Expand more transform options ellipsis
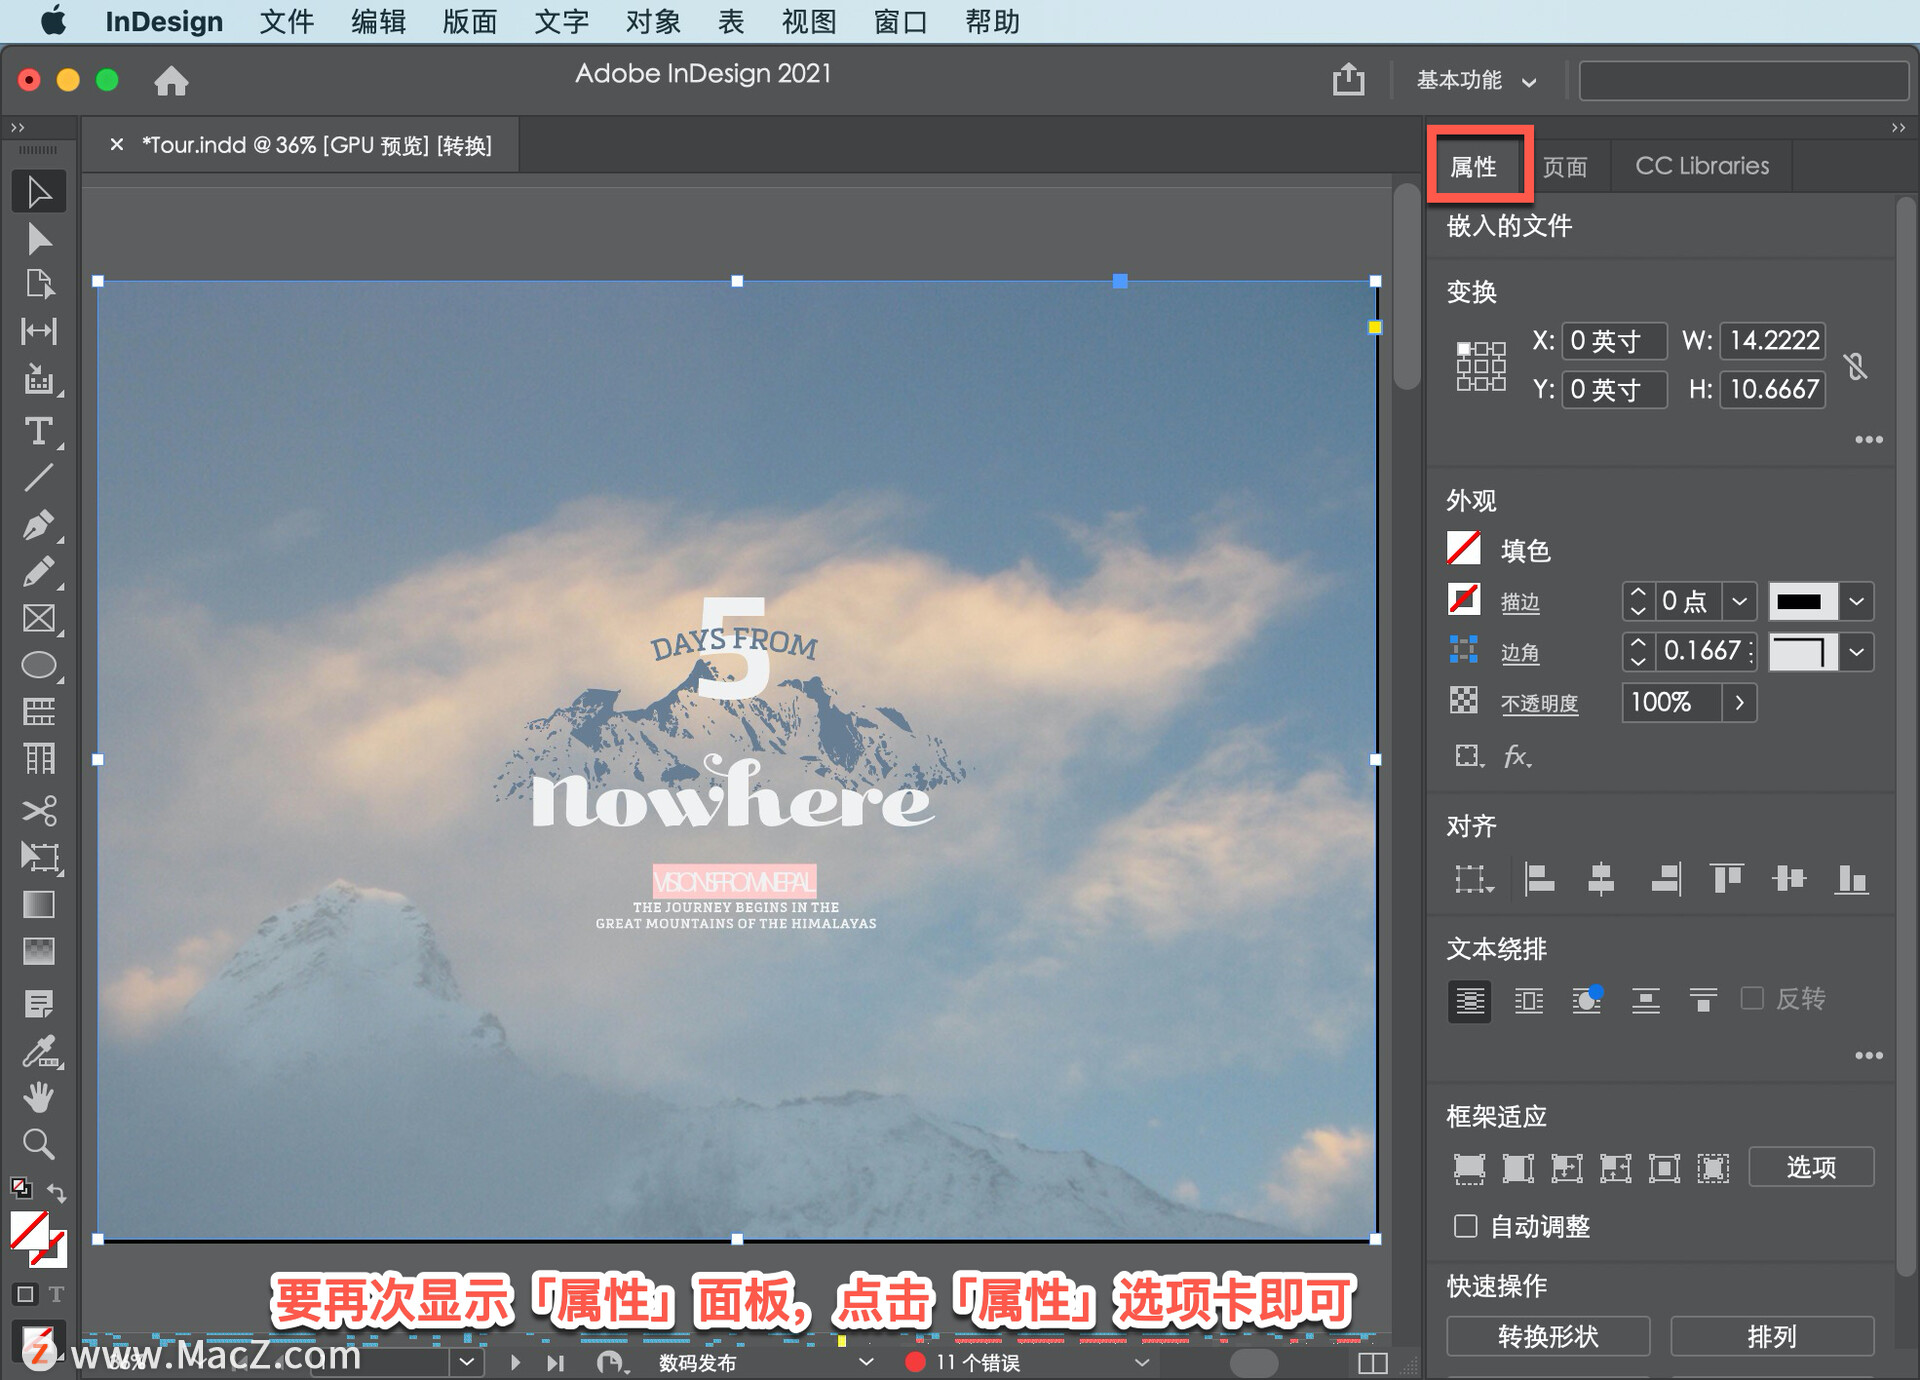 point(1868,440)
